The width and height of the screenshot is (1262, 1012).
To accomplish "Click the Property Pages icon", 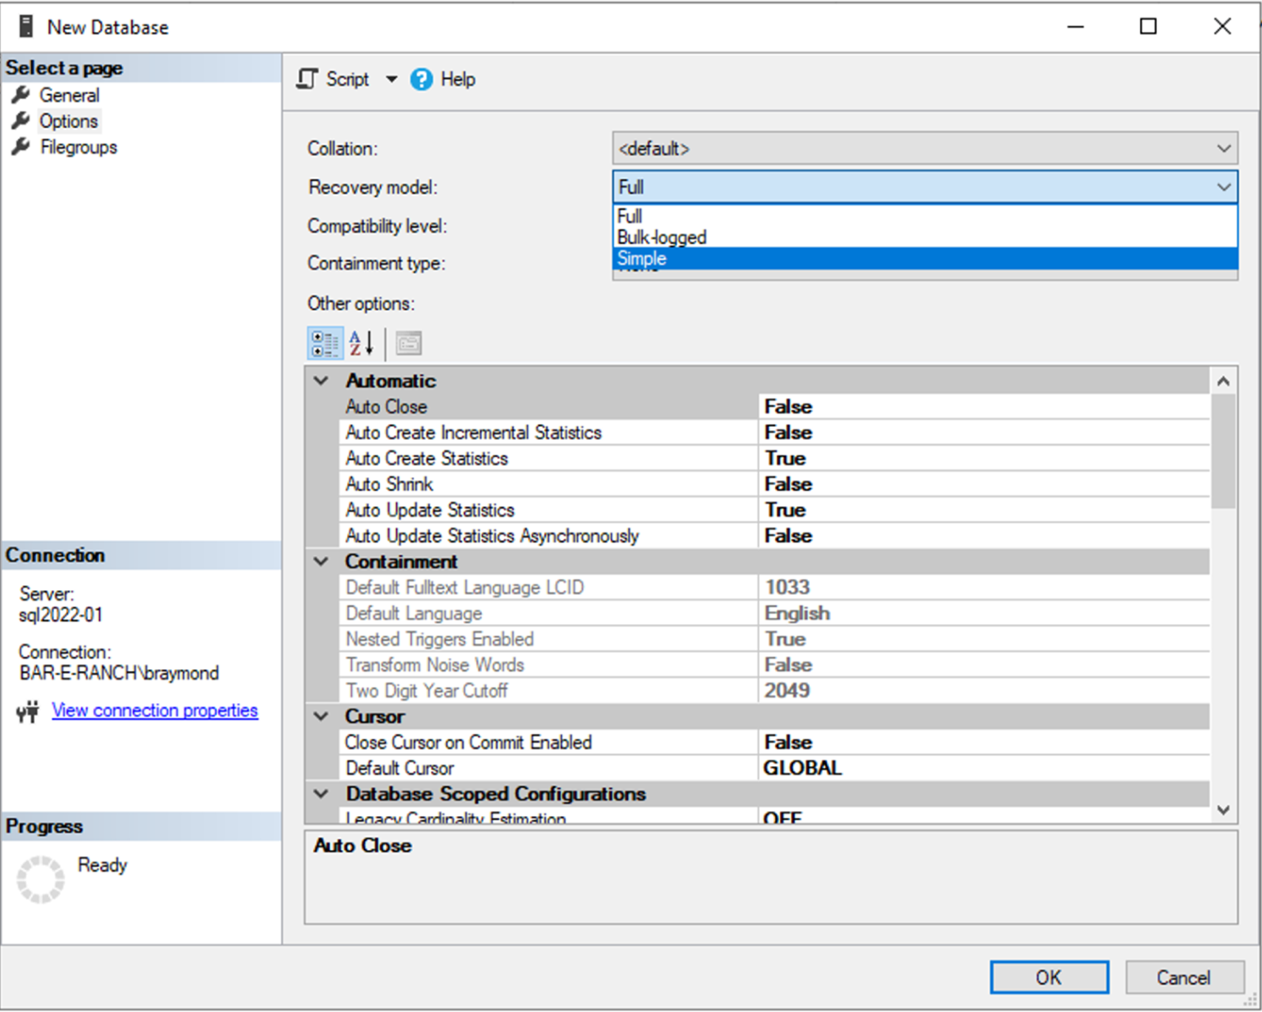I will coord(409,344).
